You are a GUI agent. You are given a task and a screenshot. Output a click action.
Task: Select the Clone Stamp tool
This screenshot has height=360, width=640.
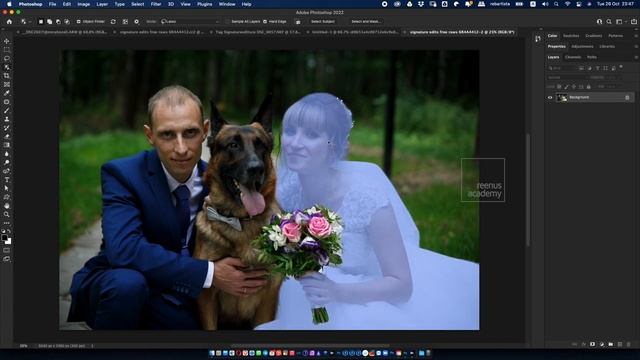pos(7,119)
